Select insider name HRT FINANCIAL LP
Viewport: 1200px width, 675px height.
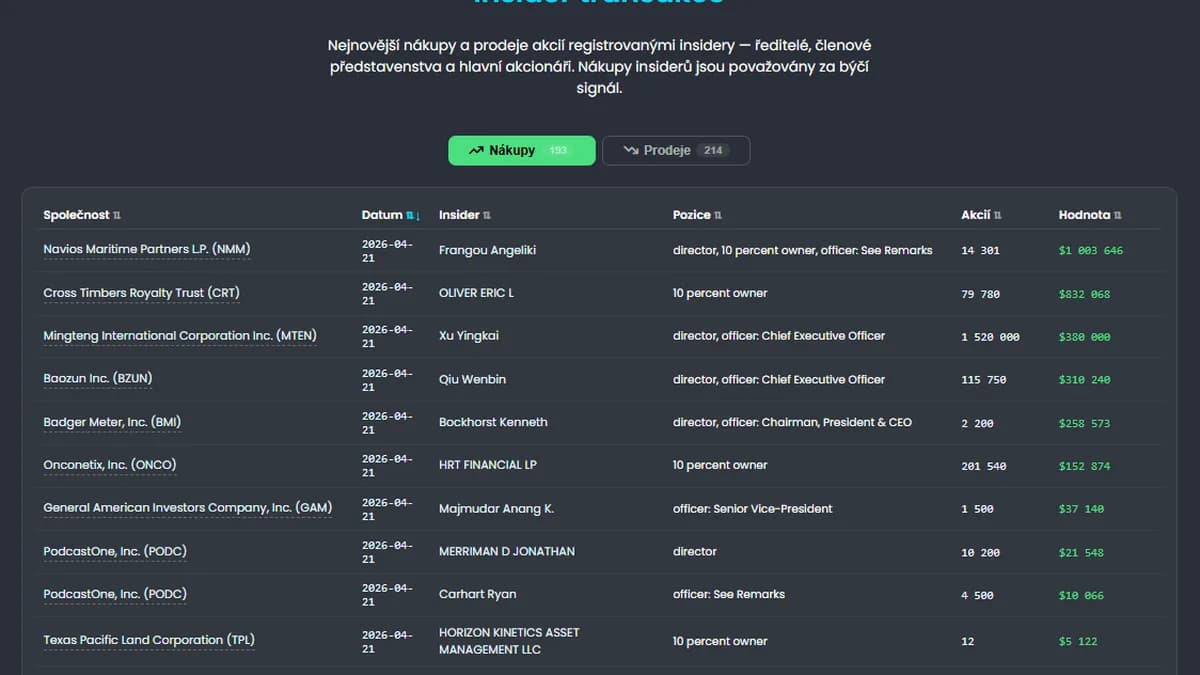click(x=488, y=465)
